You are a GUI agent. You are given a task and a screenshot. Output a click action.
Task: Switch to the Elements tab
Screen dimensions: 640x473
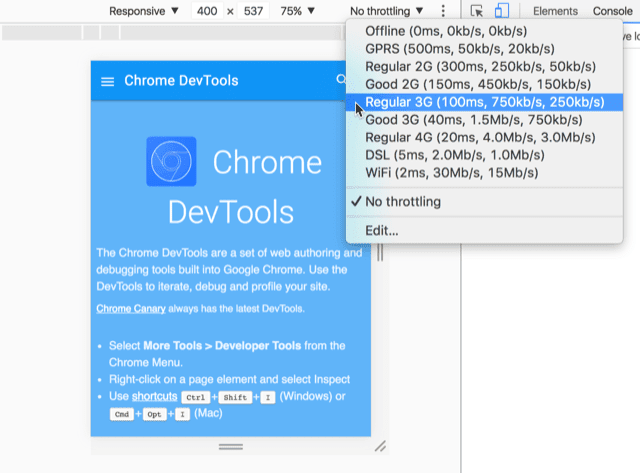point(555,11)
